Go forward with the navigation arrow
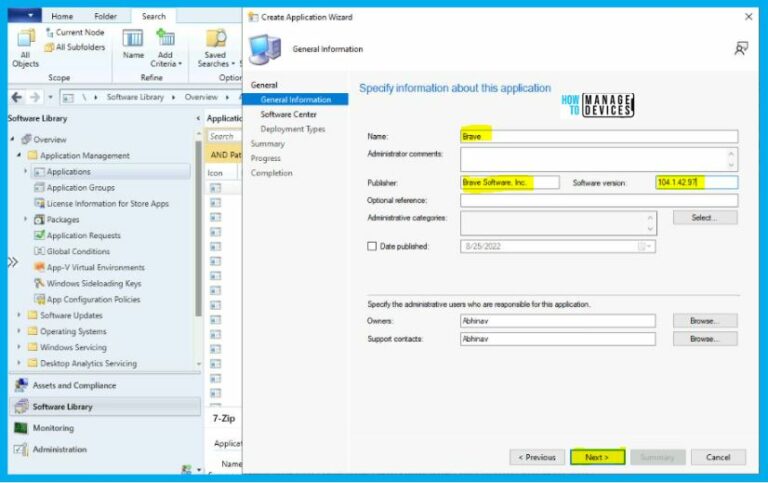Image resolution: width=768 pixels, height=483 pixels. point(34,97)
